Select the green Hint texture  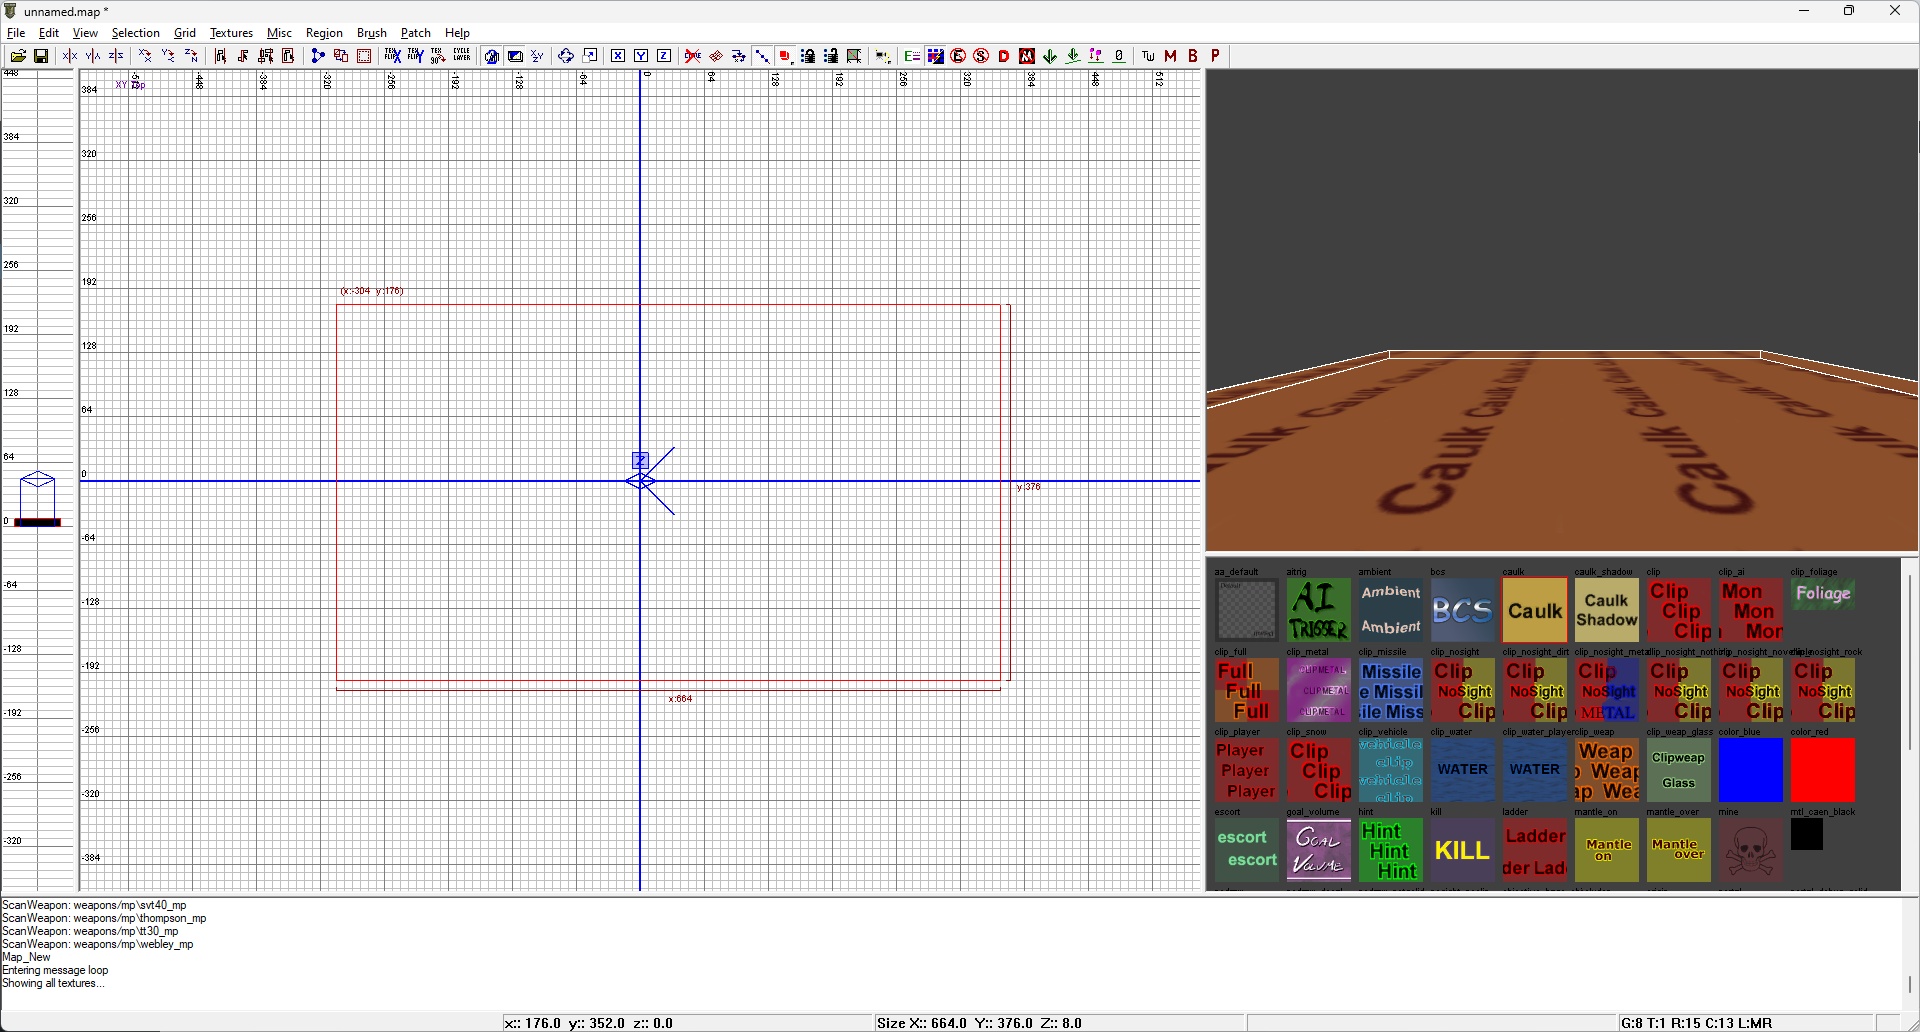[1391, 850]
